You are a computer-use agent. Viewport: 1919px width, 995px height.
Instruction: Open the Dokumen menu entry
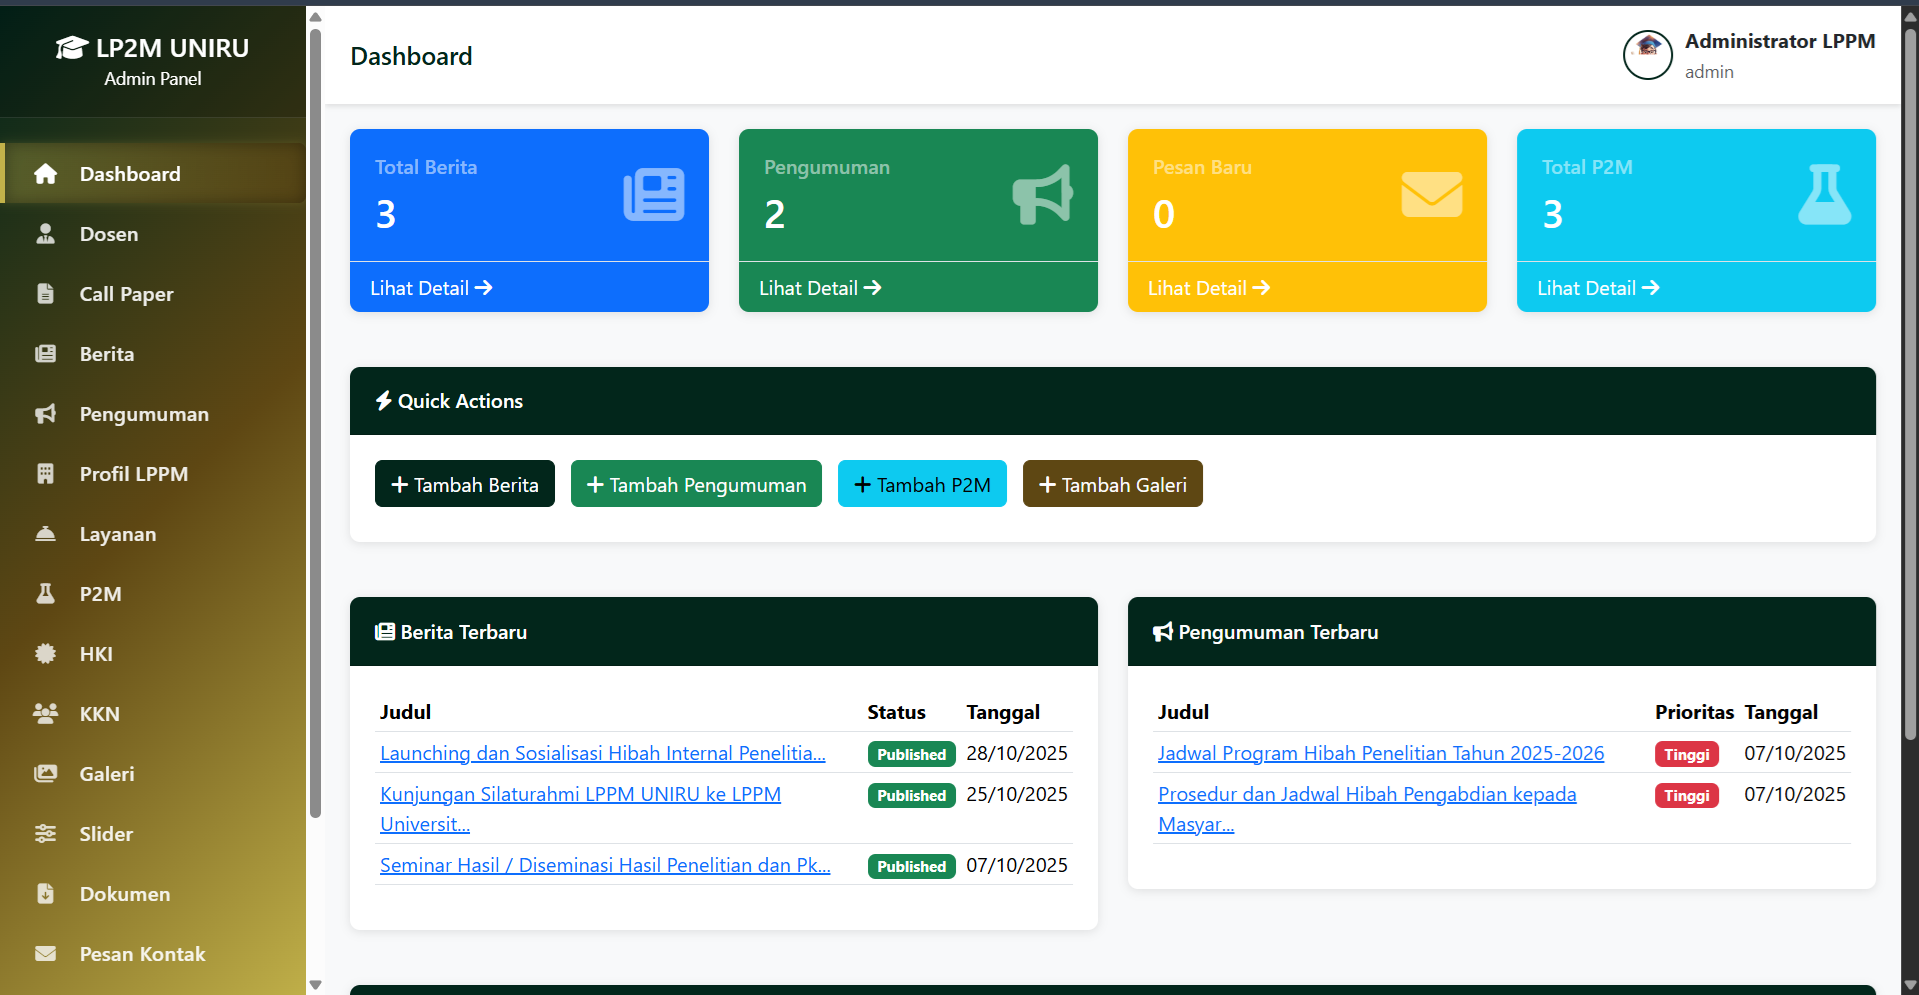click(x=123, y=893)
